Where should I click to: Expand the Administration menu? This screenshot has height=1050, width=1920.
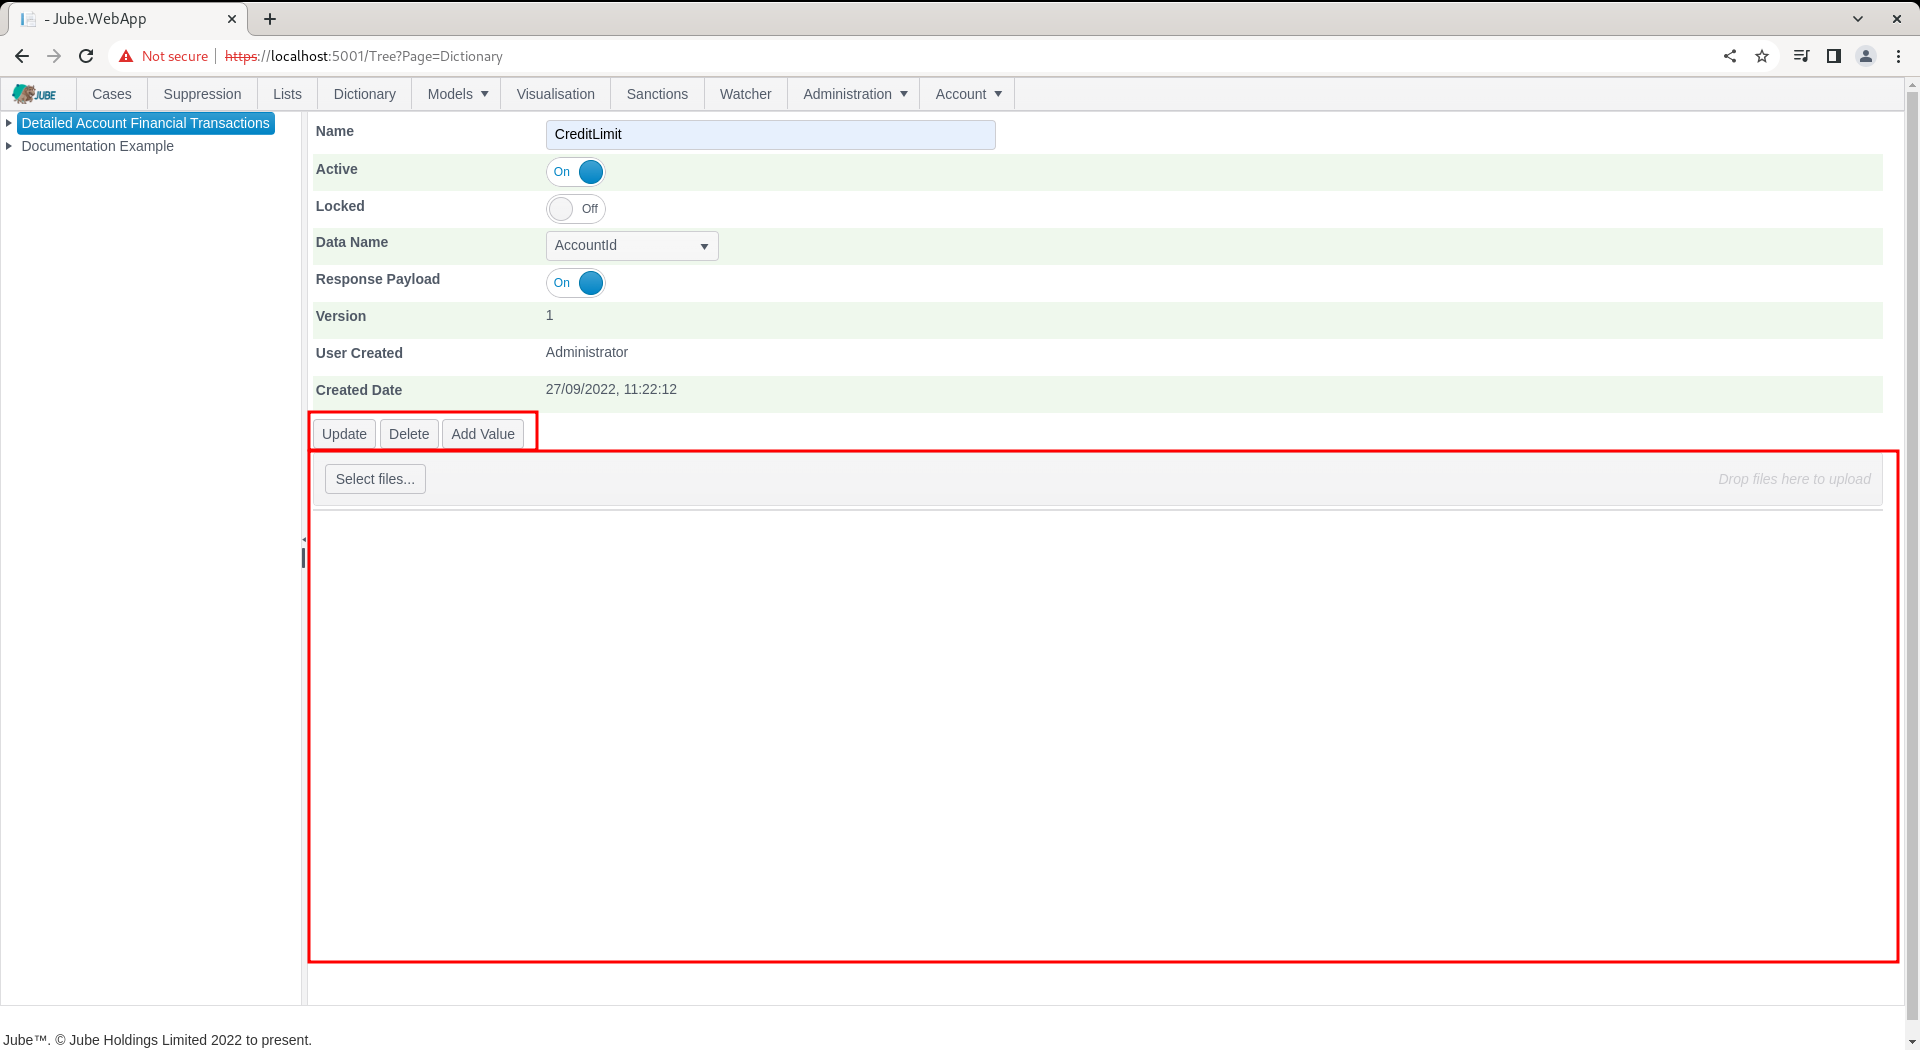(854, 94)
